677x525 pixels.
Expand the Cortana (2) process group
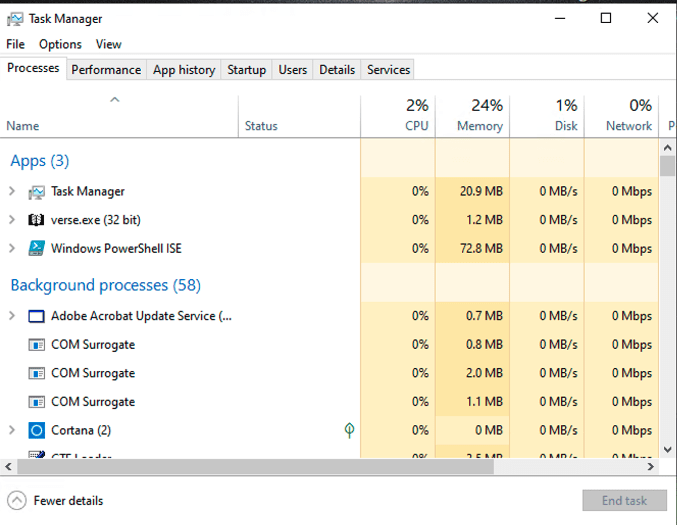point(12,430)
